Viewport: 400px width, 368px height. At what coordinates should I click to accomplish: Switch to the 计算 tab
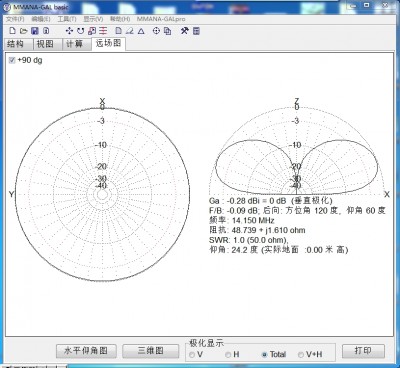click(74, 44)
